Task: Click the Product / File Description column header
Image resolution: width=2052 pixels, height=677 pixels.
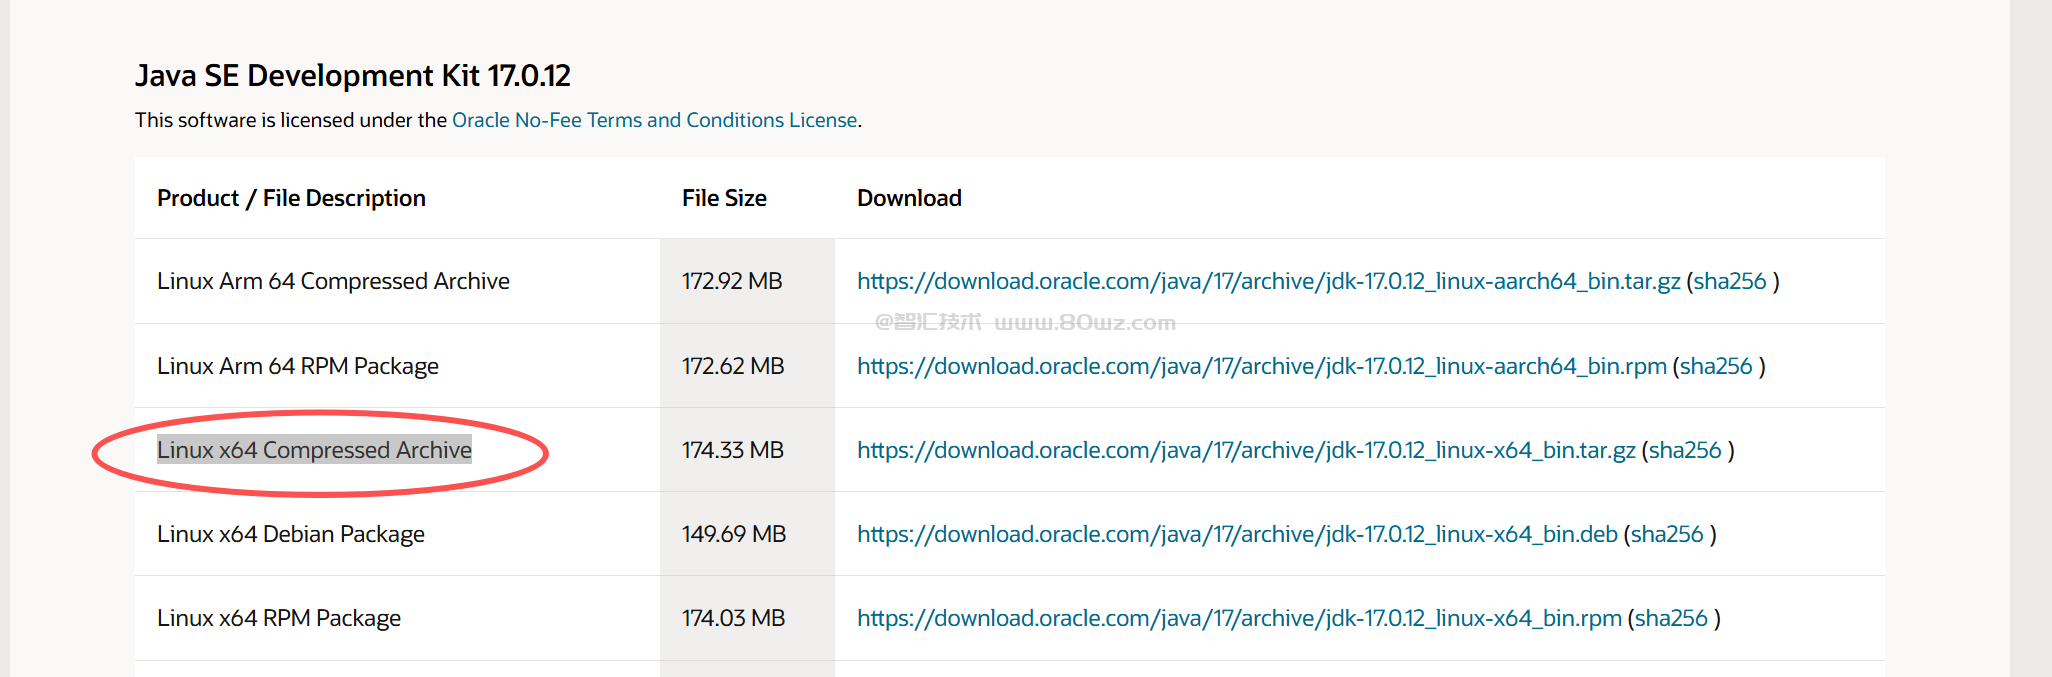Action: [291, 198]
